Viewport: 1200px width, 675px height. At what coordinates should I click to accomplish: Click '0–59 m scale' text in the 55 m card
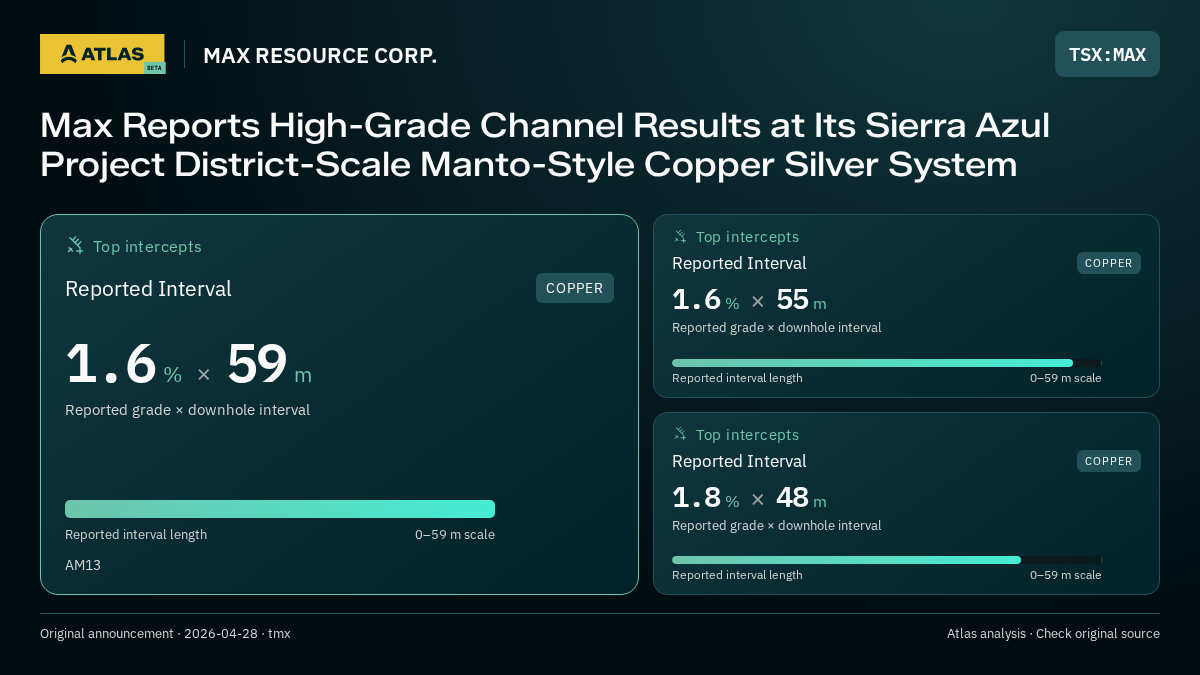[x=1066, y=378]
